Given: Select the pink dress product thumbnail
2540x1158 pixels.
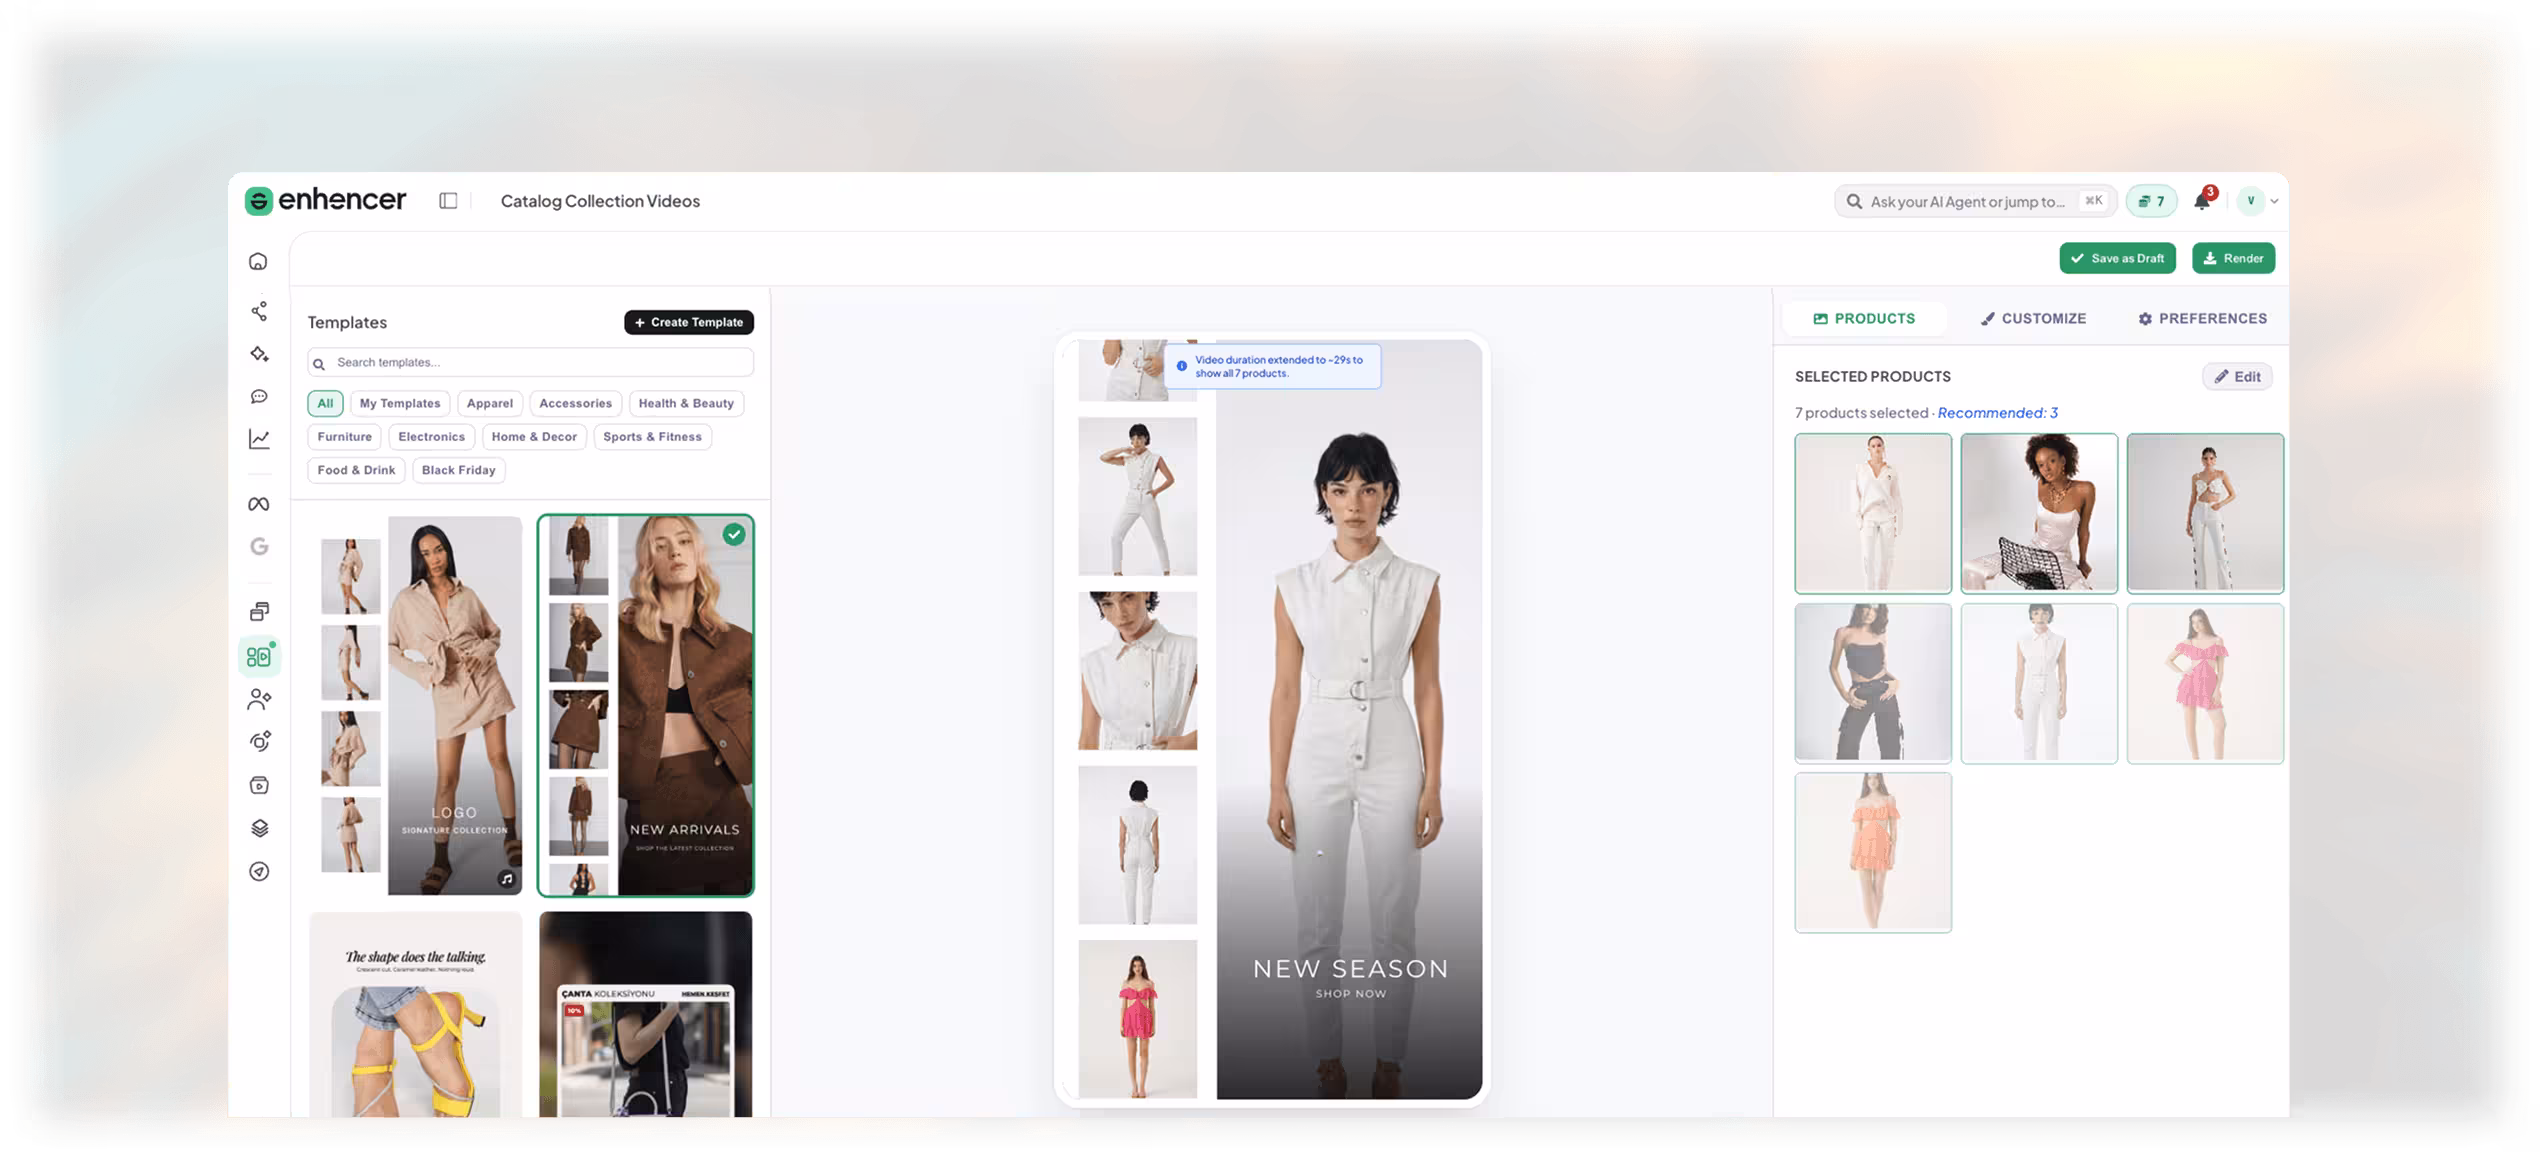Looking at the screenshot, I should coord(2204,684).
